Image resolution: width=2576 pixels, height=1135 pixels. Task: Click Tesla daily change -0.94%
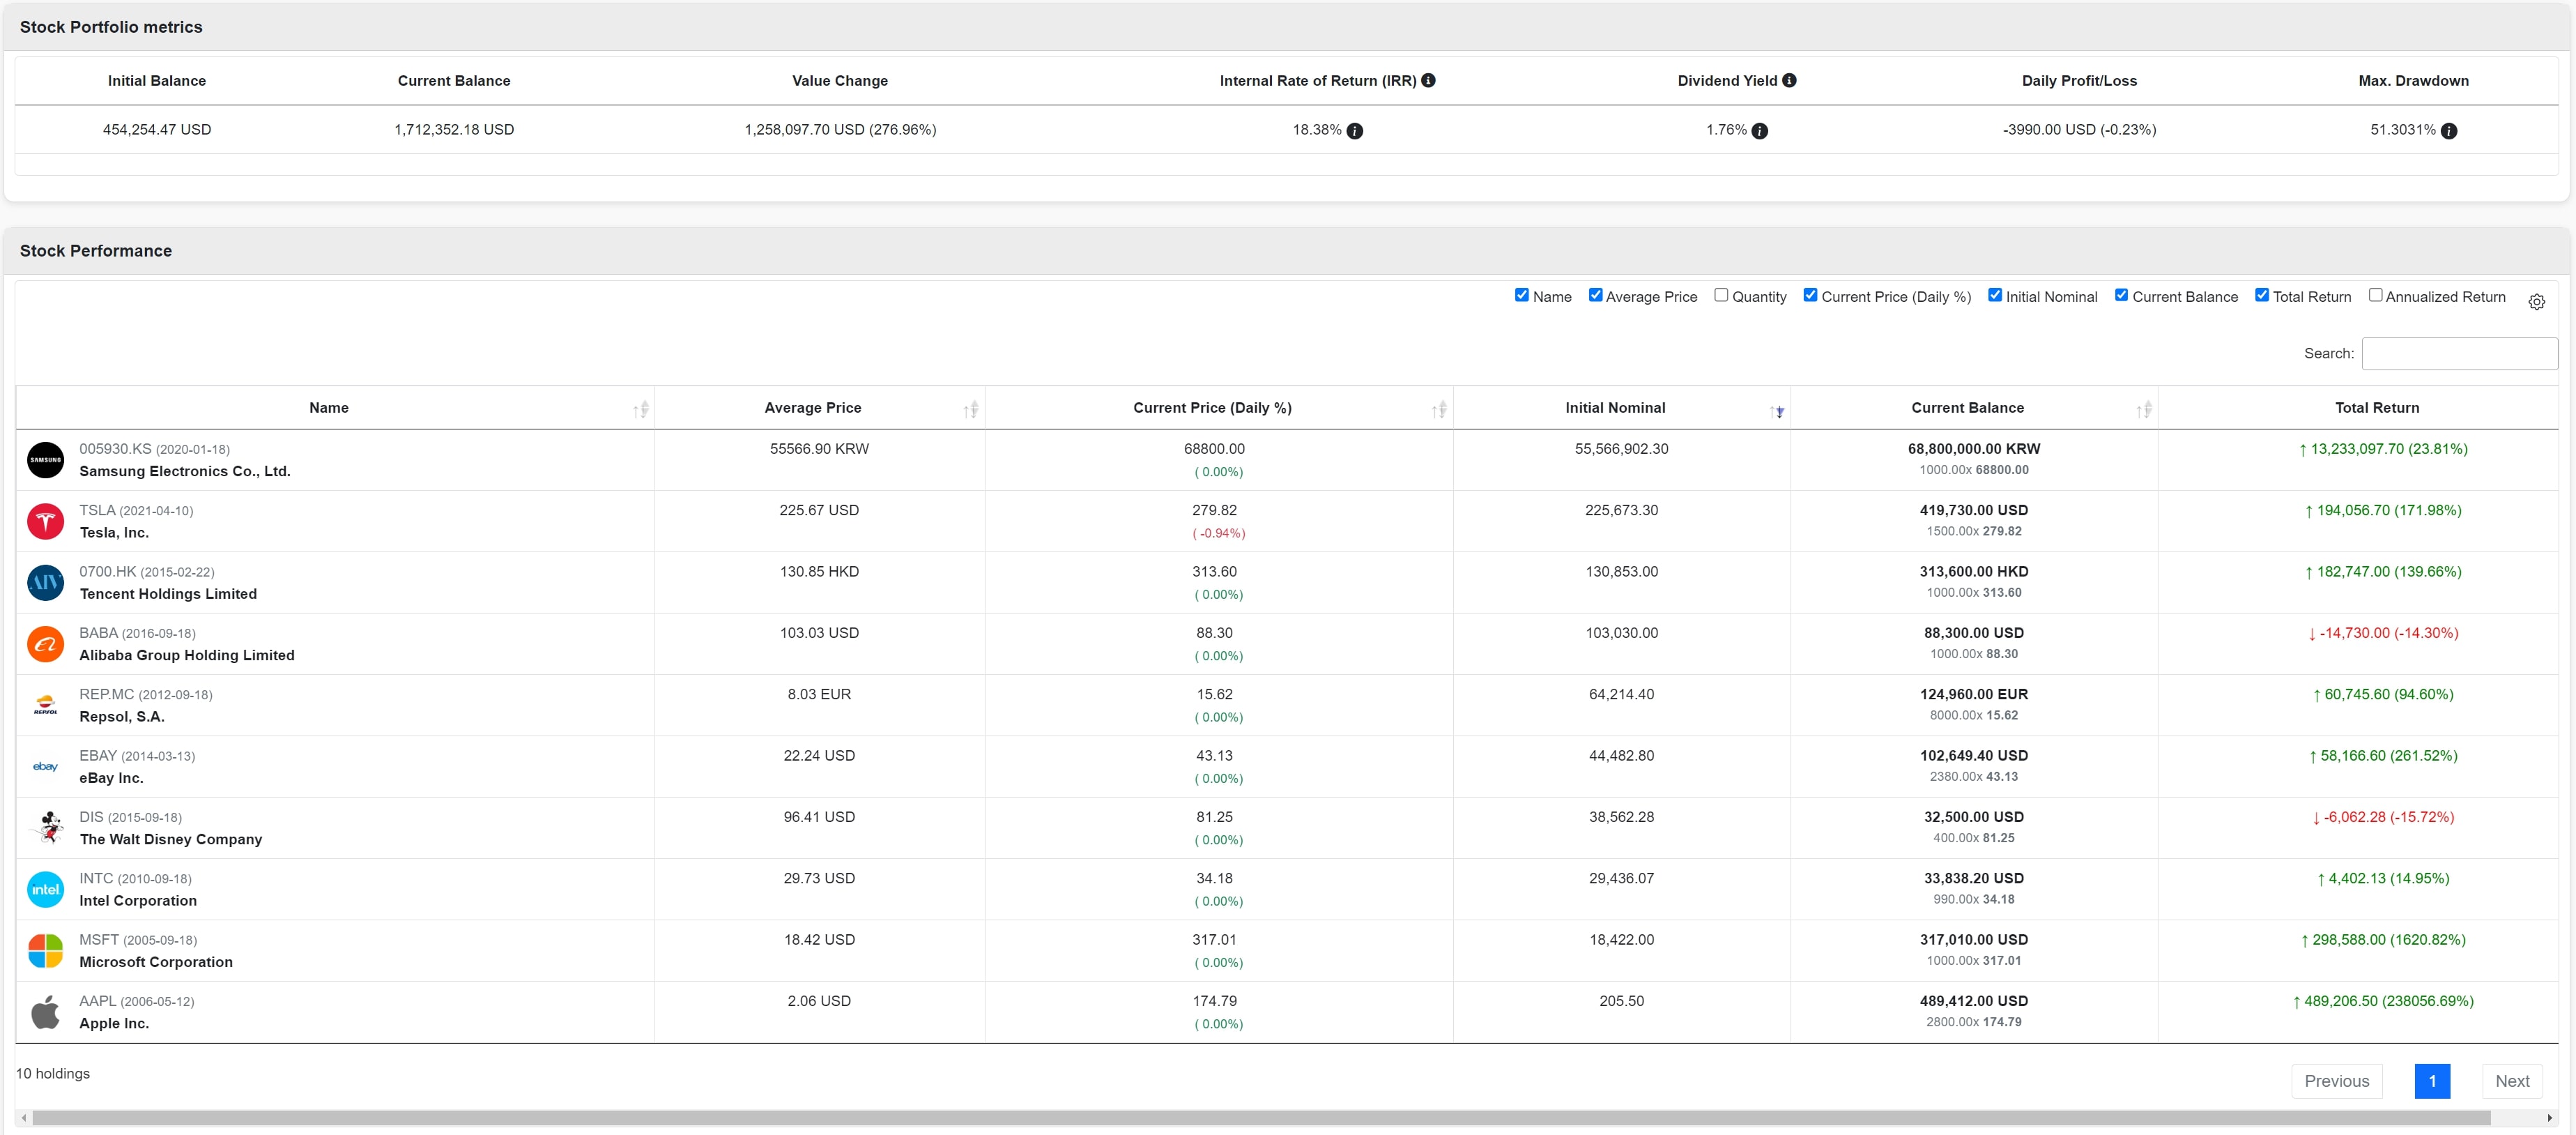pos(1219,533)
